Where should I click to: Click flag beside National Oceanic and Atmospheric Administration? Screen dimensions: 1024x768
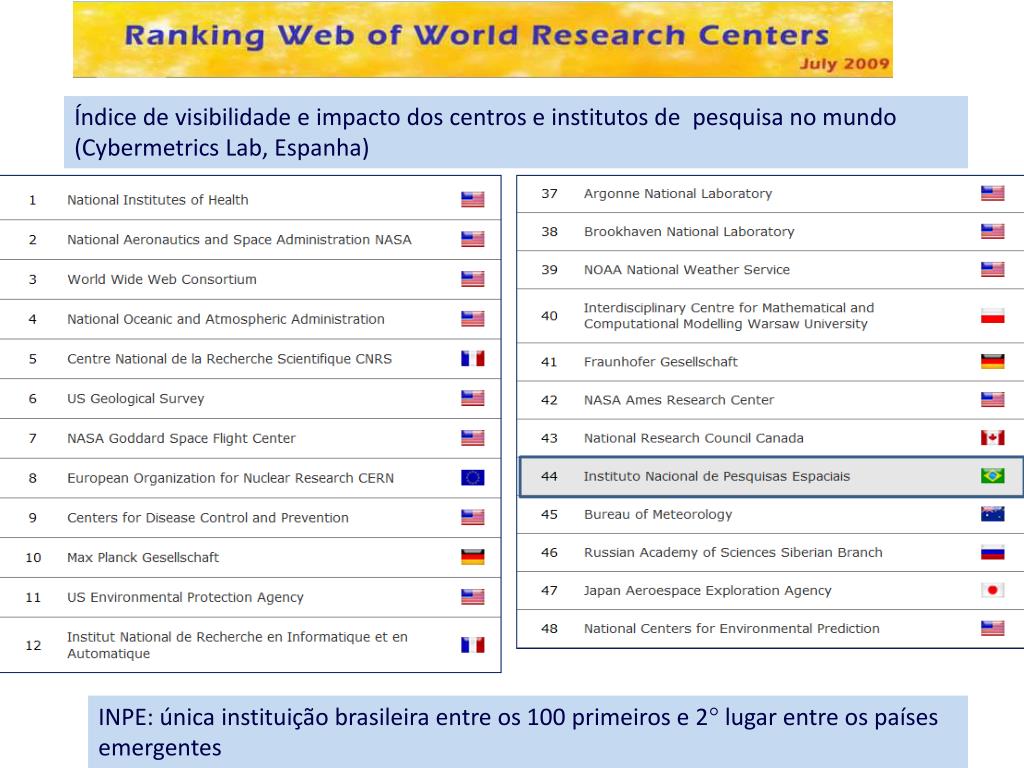click(x=472, y=319)
